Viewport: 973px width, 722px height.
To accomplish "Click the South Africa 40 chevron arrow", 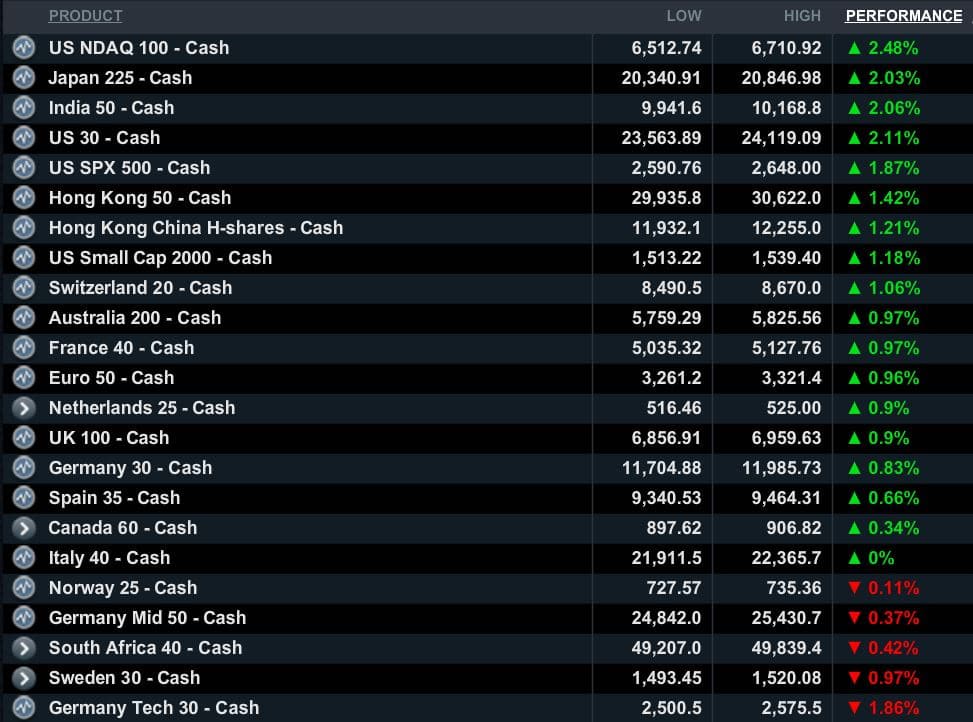I will [x=24, y=648].
